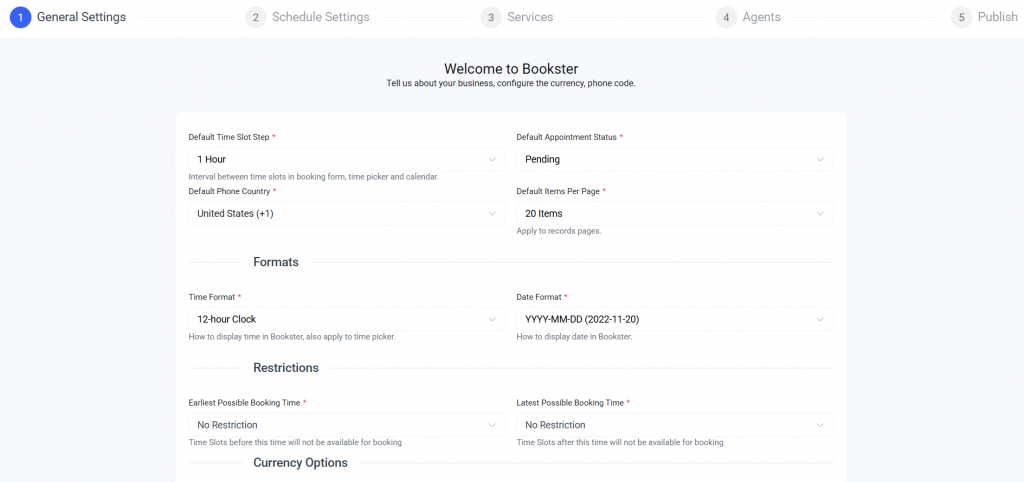This screenshot has width=1024, height=482.
Task: Click the Welcome to Bookster heading
Action: [x=511, y=69]
